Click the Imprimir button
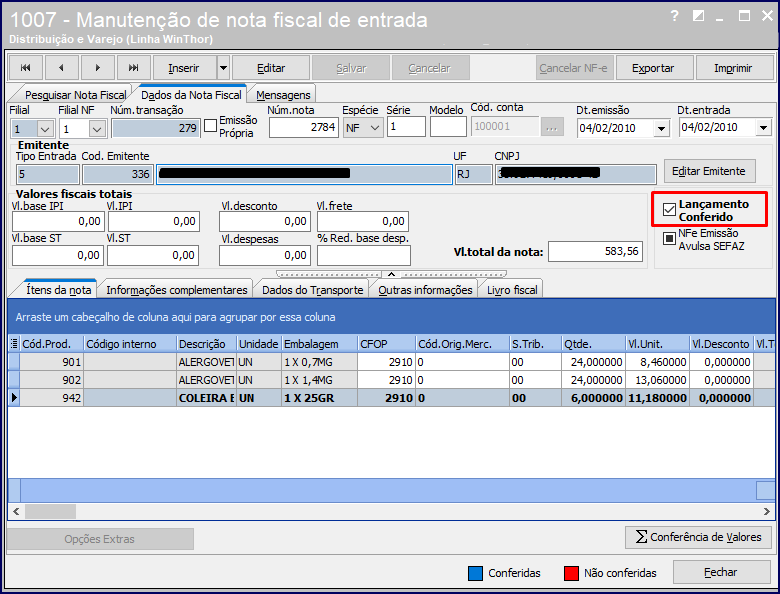780x594 pixels. point(733,68)
